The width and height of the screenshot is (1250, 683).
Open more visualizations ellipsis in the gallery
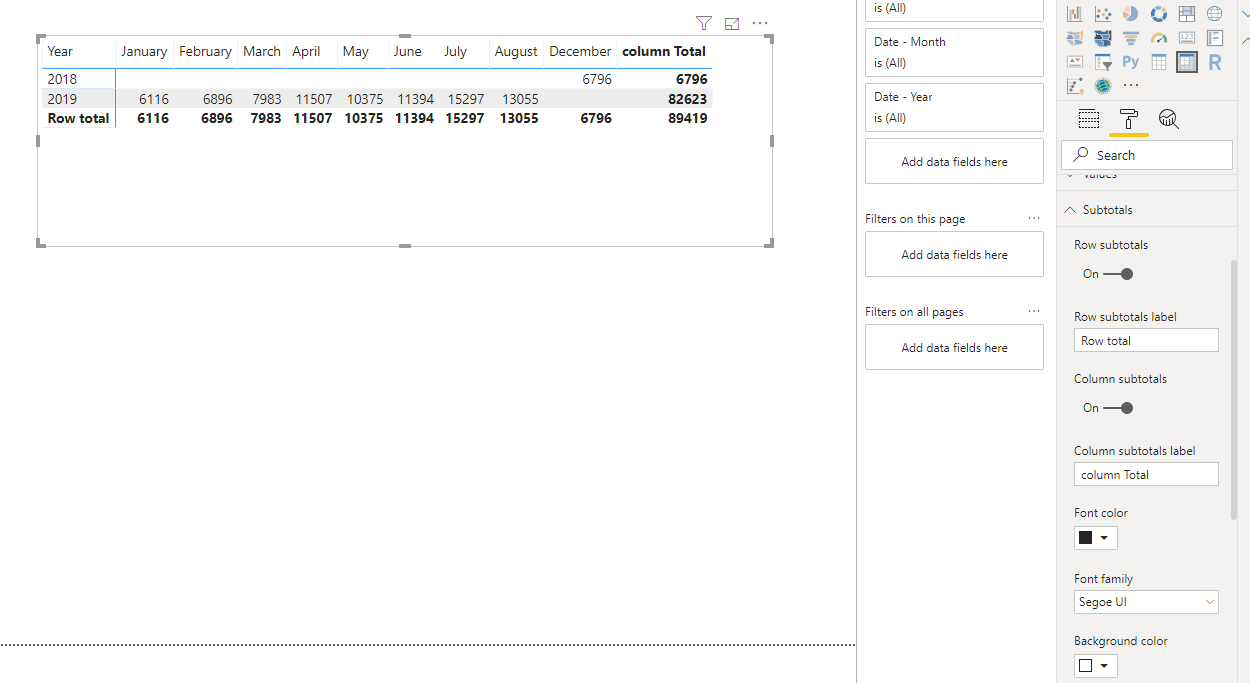click(x=1131, y=85)
